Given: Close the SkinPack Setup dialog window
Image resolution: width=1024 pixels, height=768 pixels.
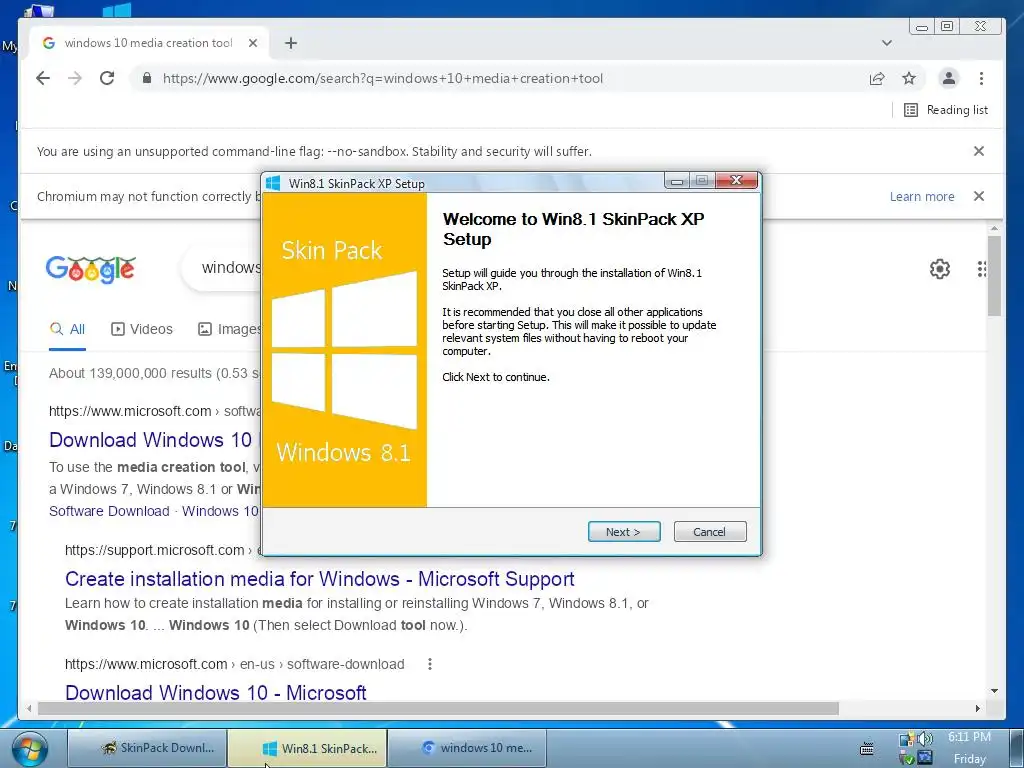Looking at the screenshot, I should (737, 180).
